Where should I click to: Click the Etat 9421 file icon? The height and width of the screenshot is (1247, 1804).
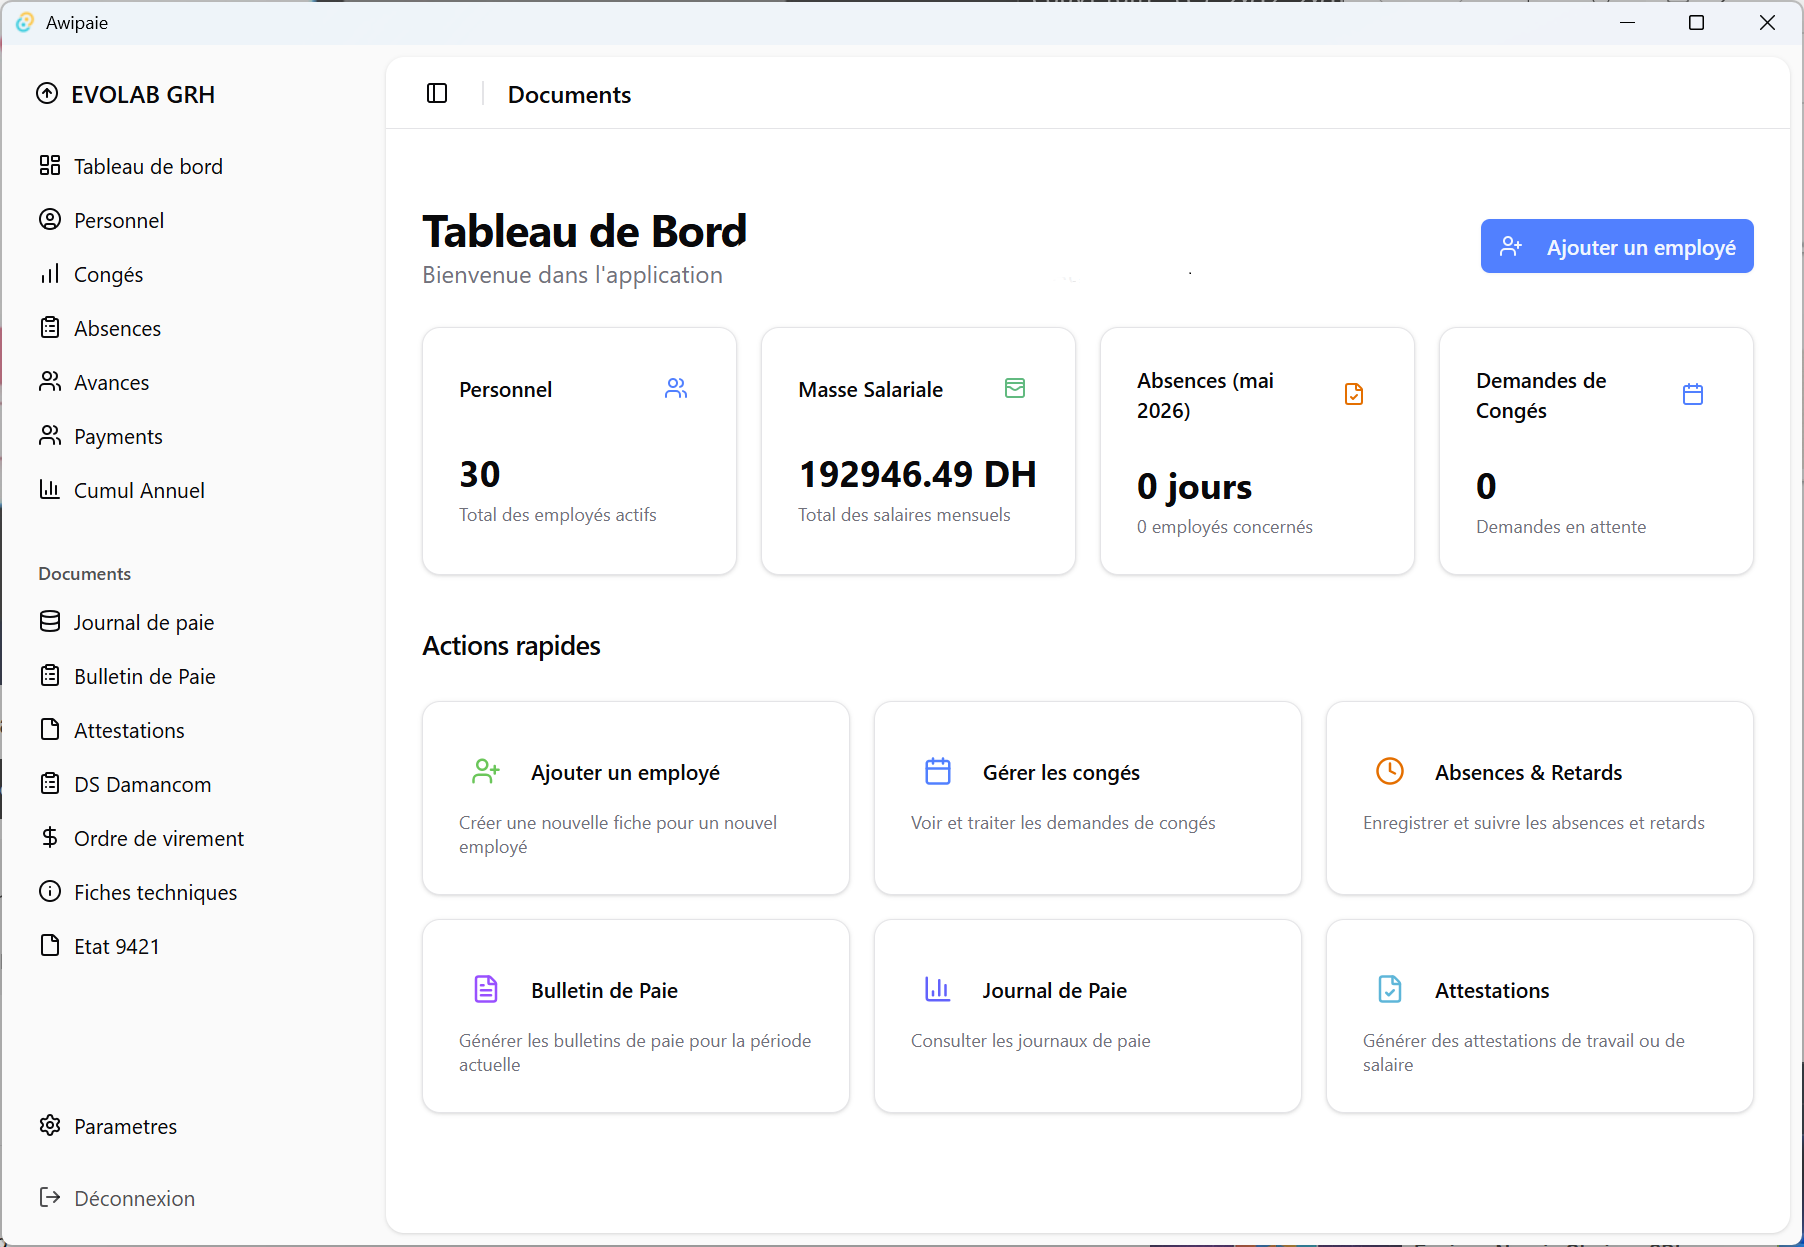(x=50, y=945)
